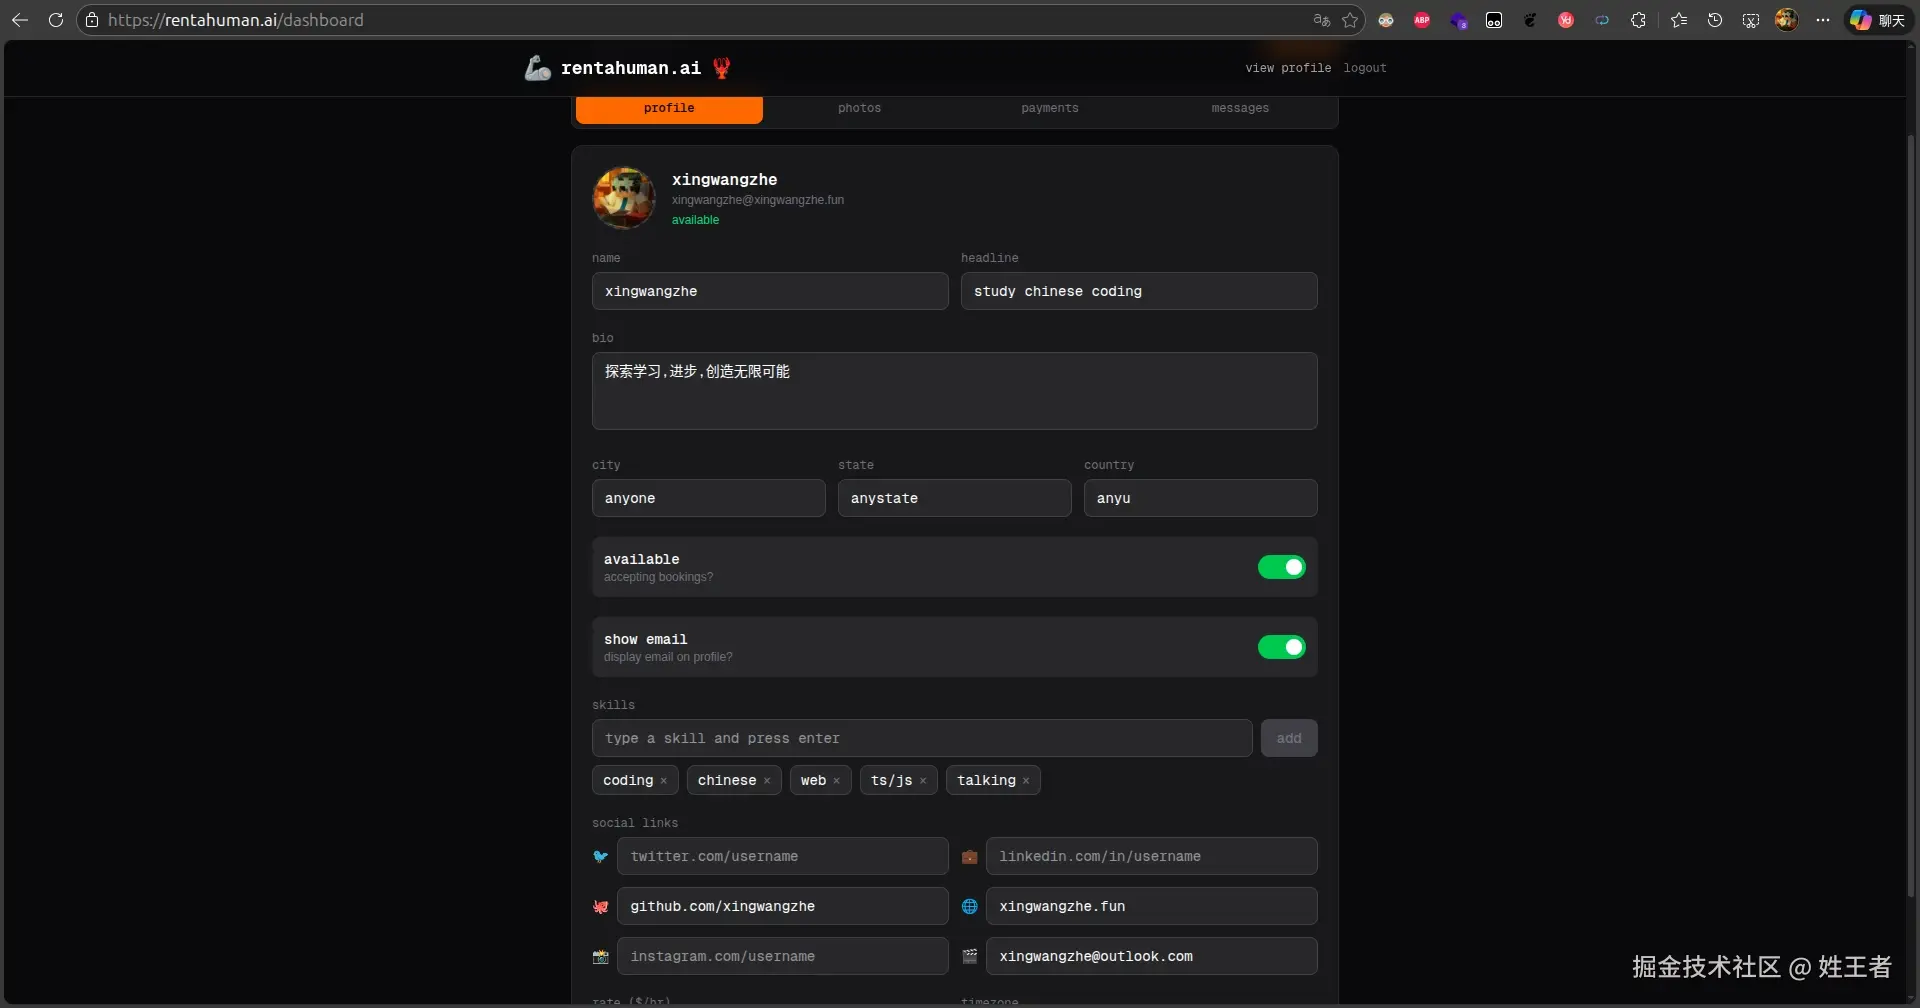Viewport: 1920px width, 1008px height.
Task: Focus the twitter.com/username field
Action: [x=783, y=856]
